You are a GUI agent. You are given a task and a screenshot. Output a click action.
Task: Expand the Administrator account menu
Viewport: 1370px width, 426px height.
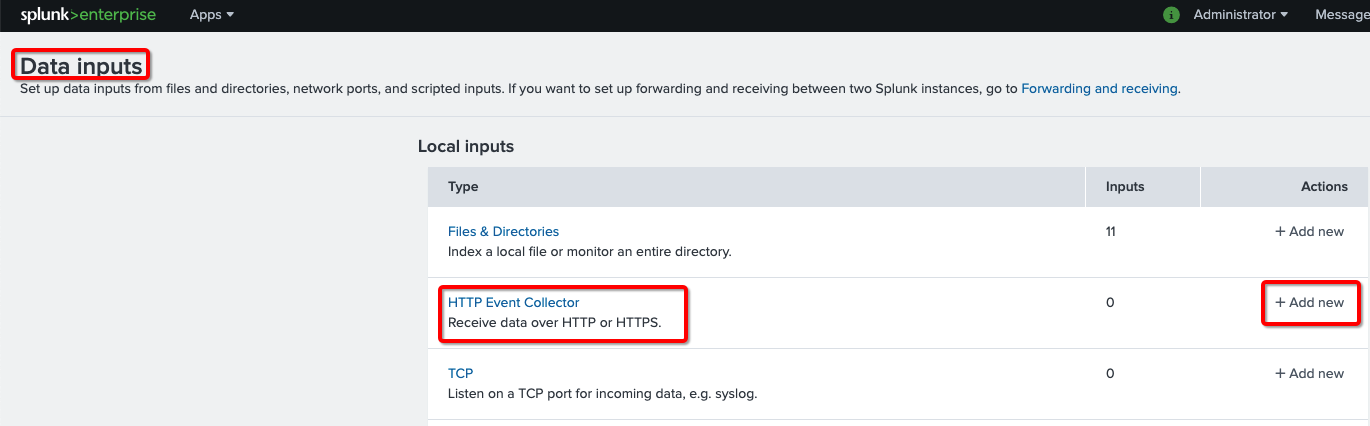click(1240, 15)
